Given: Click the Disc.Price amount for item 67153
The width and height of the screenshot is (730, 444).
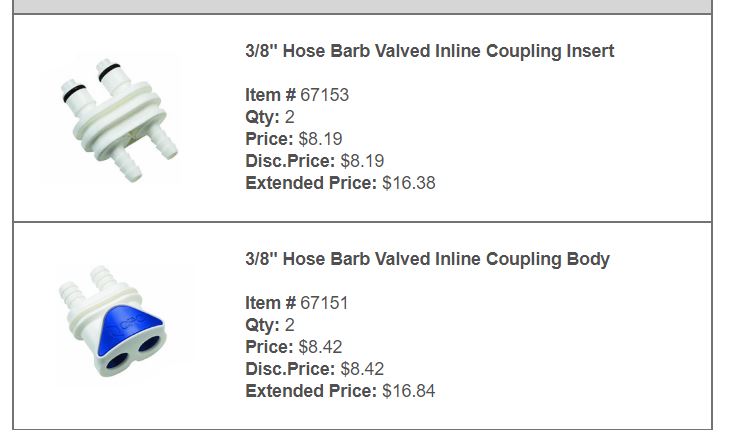Looking at the screenshot, I should [x=362, y=161].
